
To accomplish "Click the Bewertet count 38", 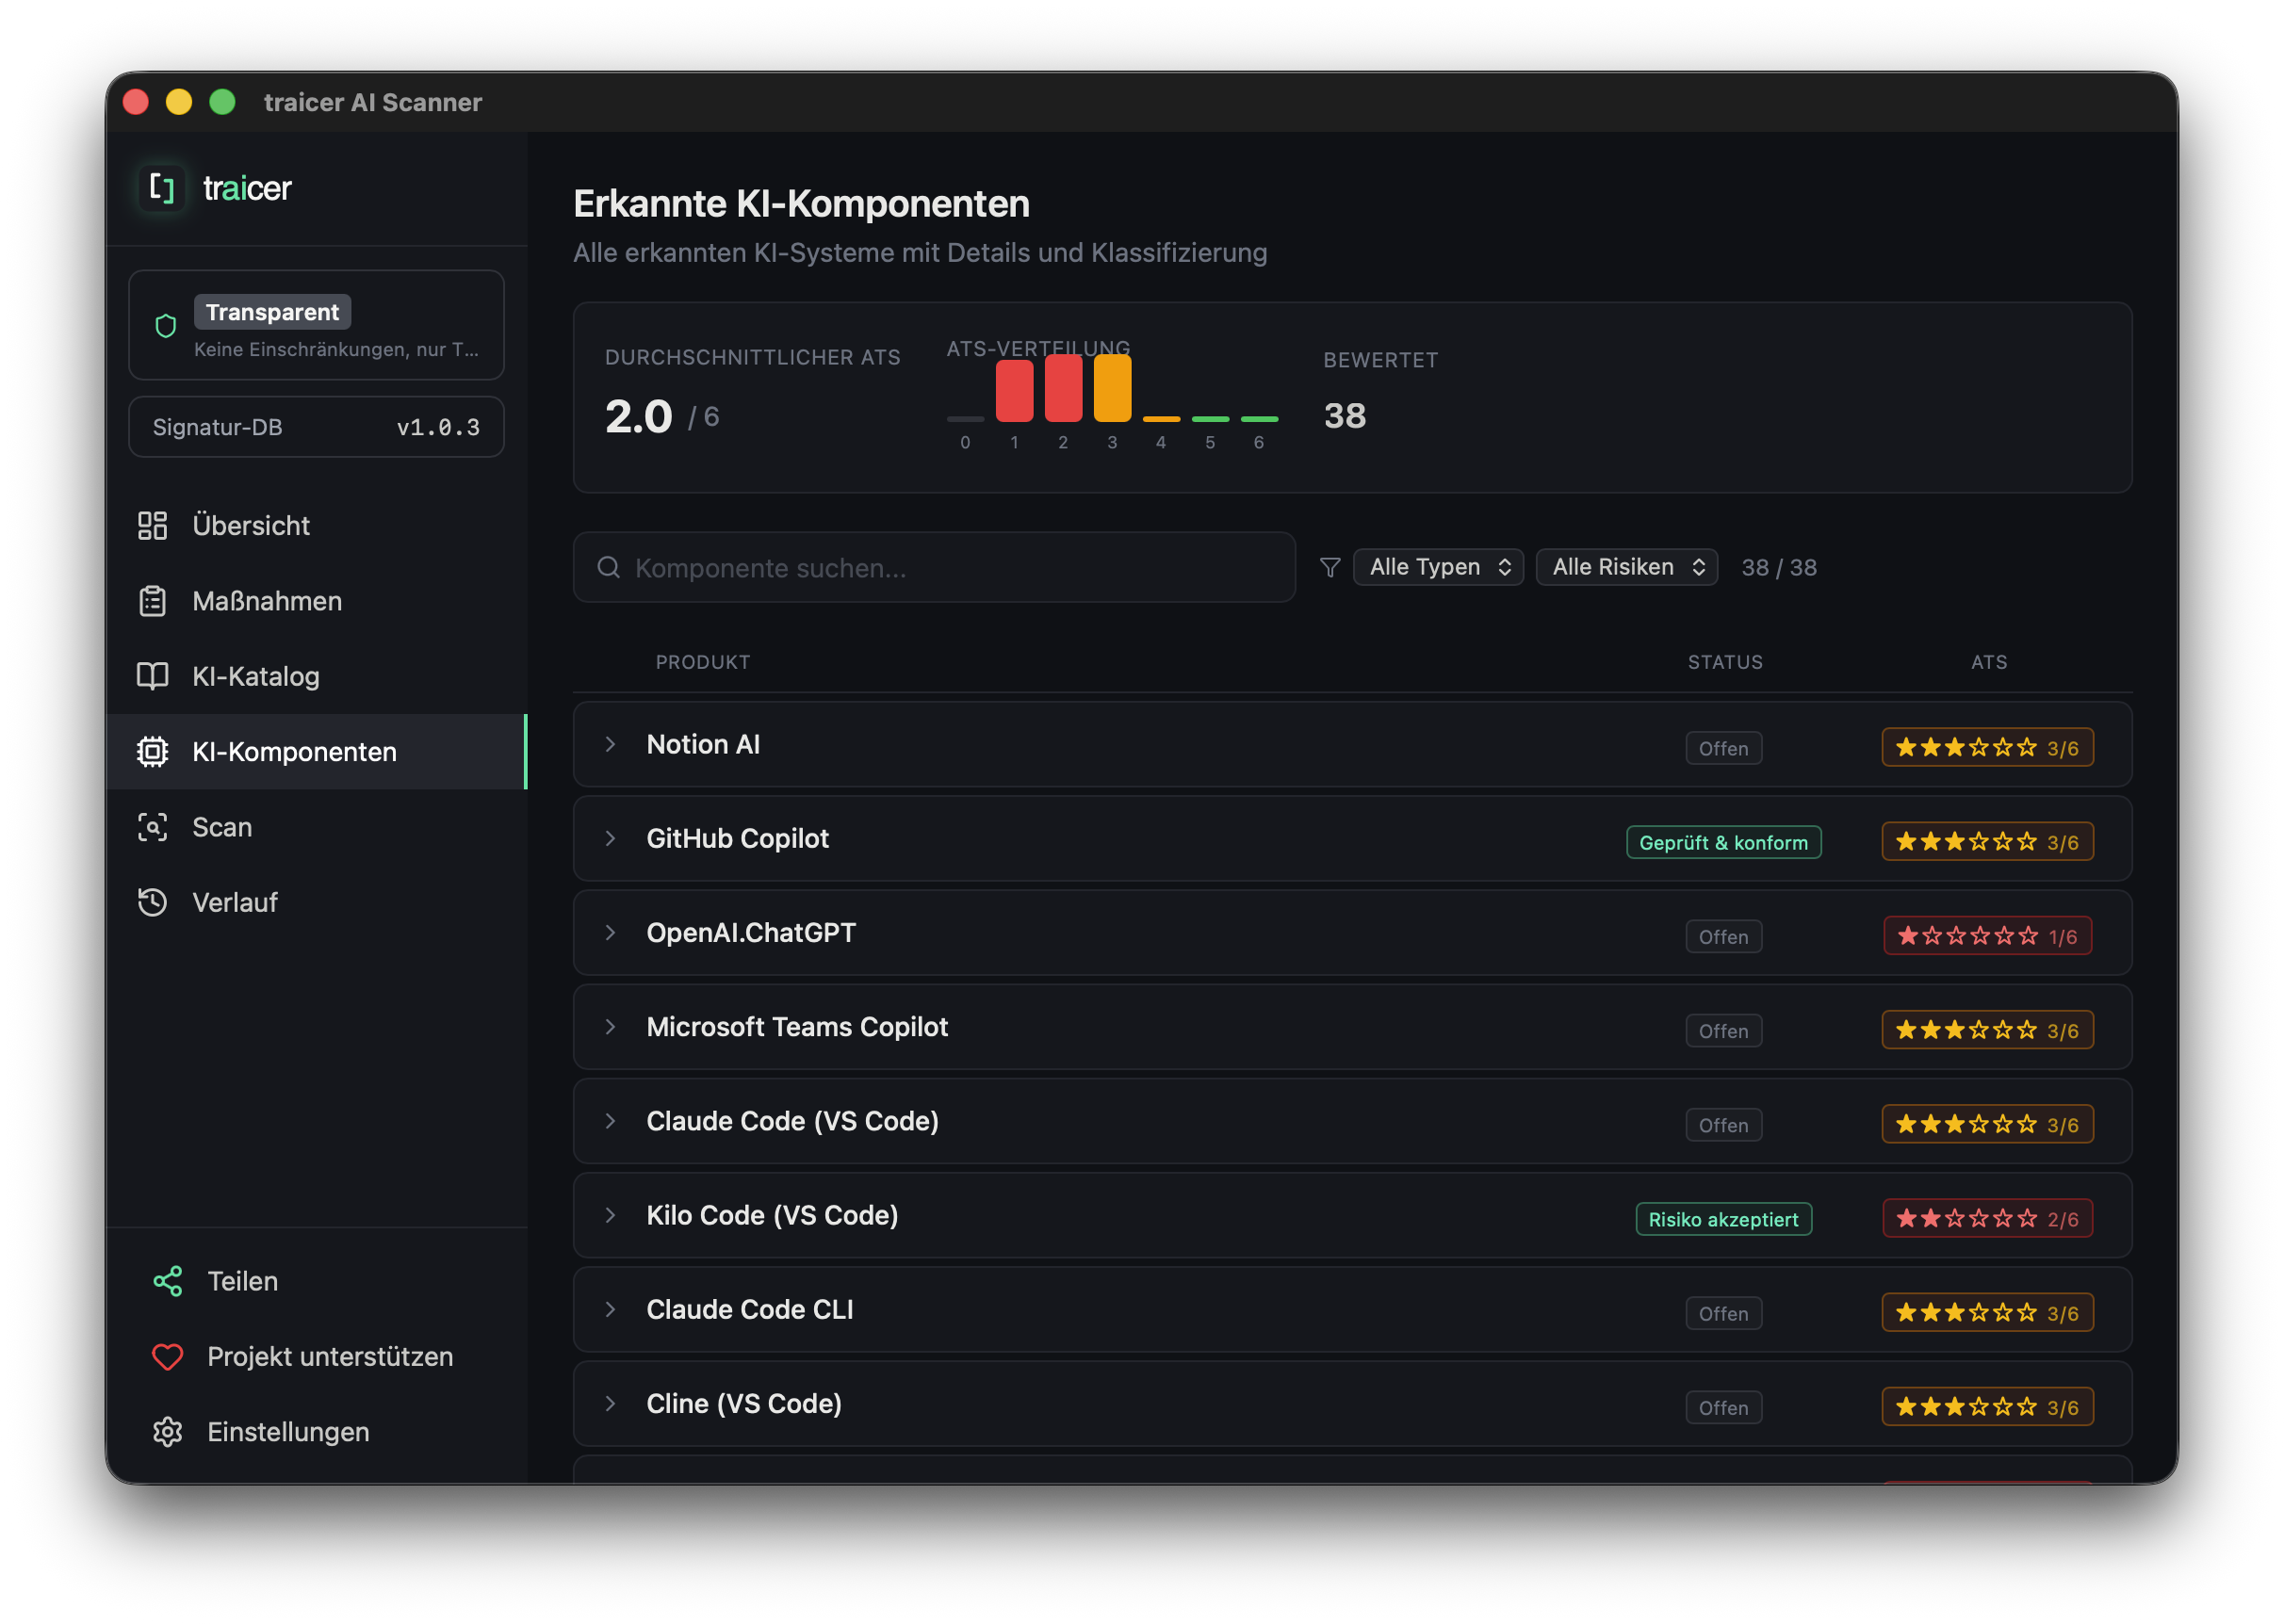I will tap(1344, 415).
